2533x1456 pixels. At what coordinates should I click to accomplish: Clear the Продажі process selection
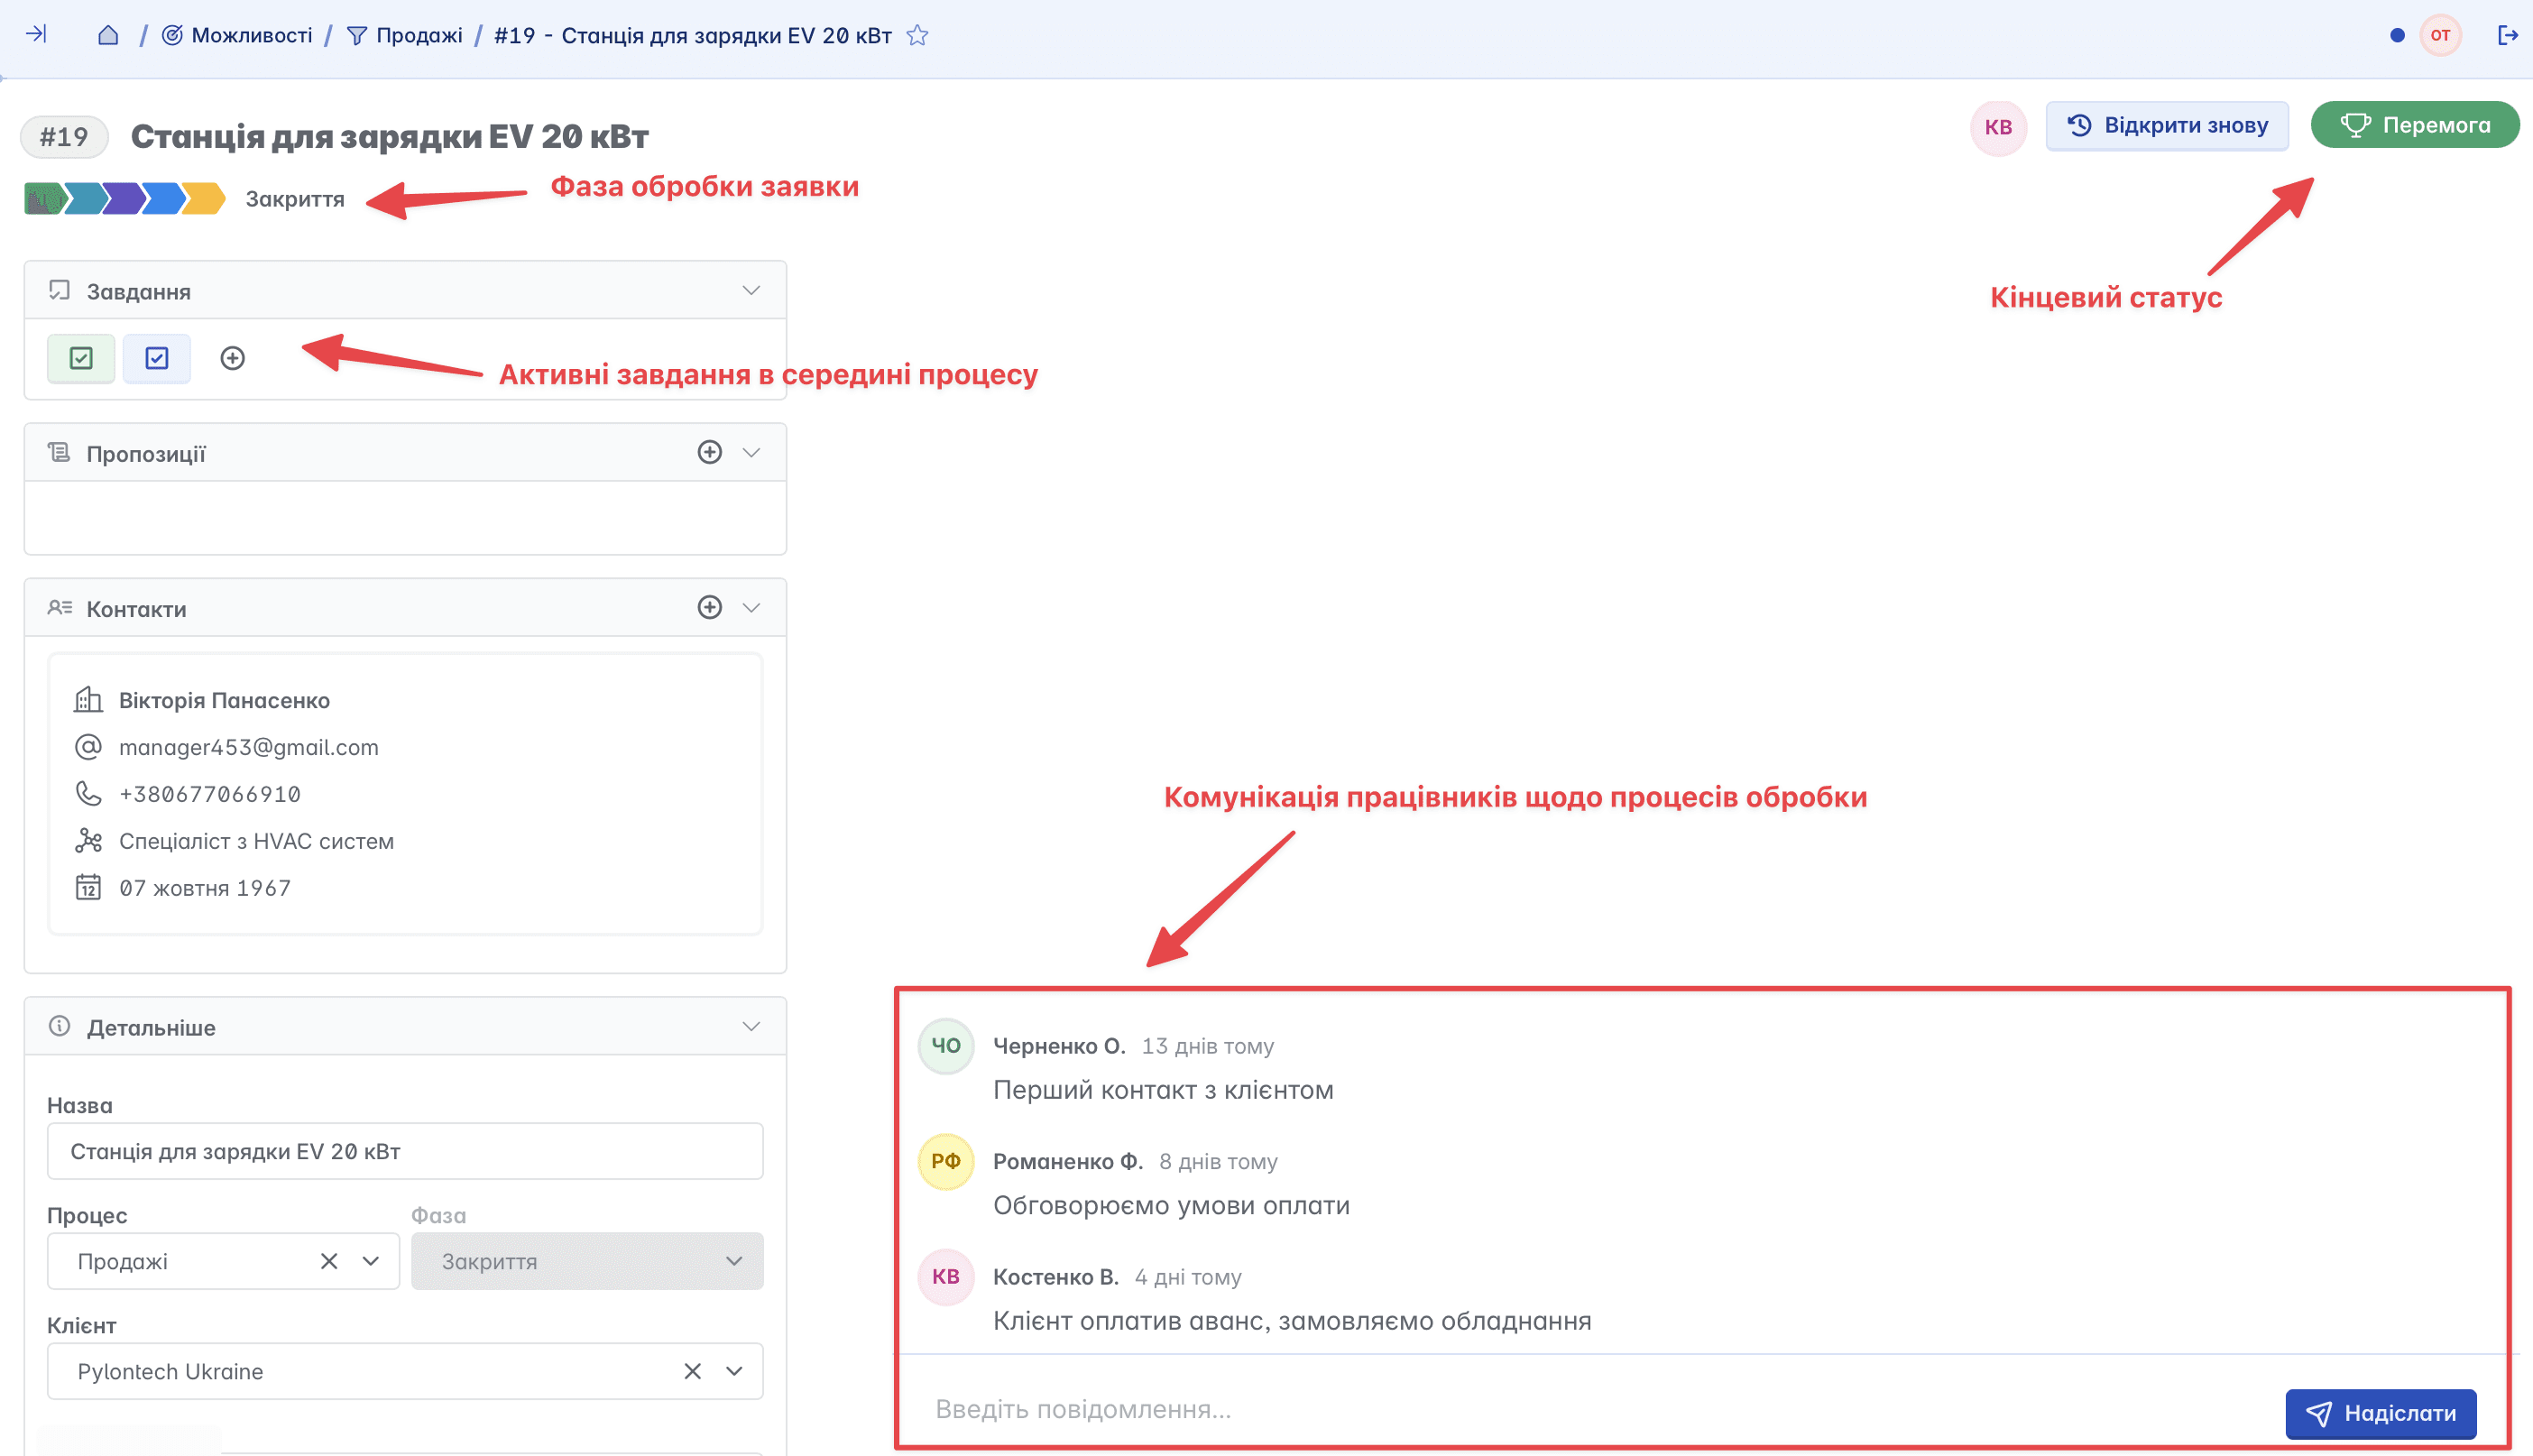(x=328, y=1261)
